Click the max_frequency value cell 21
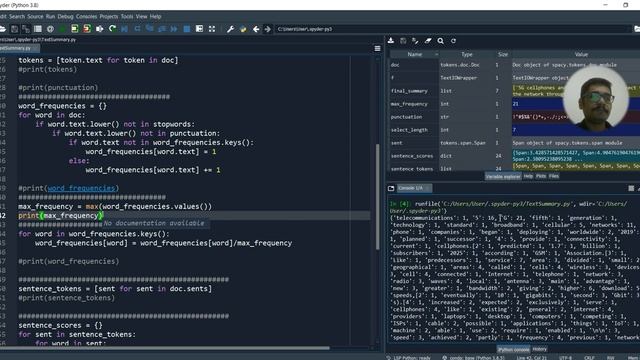 537,104
